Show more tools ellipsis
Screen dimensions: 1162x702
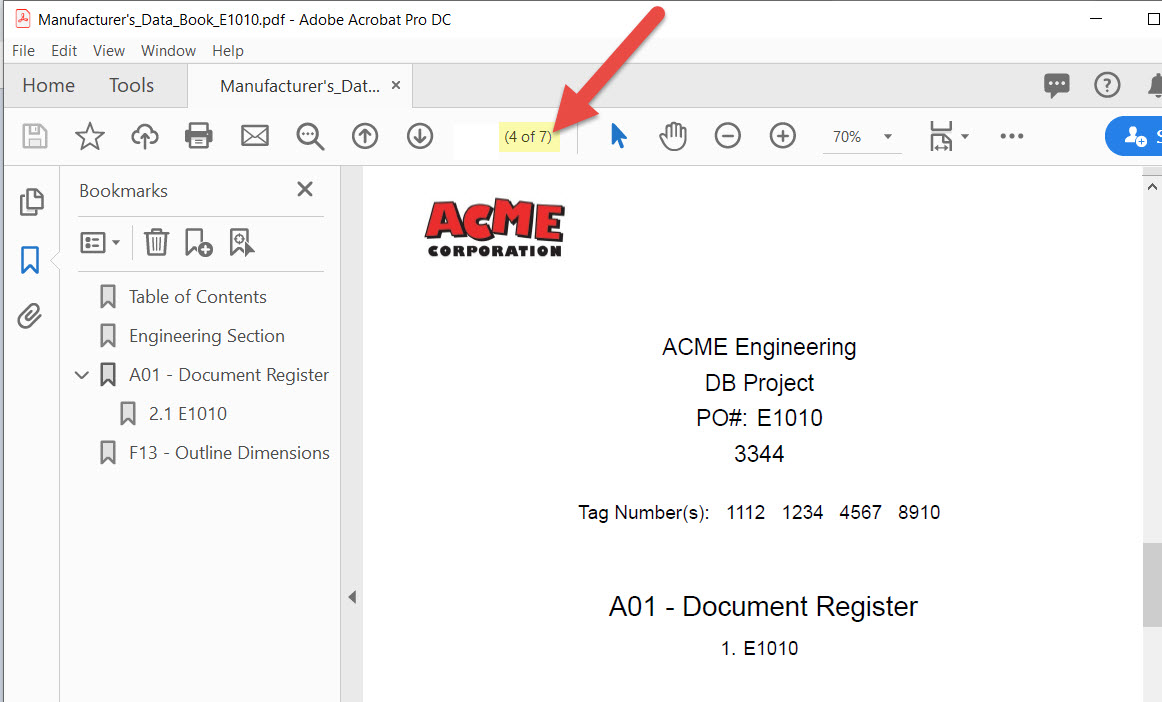(1012, 136)
